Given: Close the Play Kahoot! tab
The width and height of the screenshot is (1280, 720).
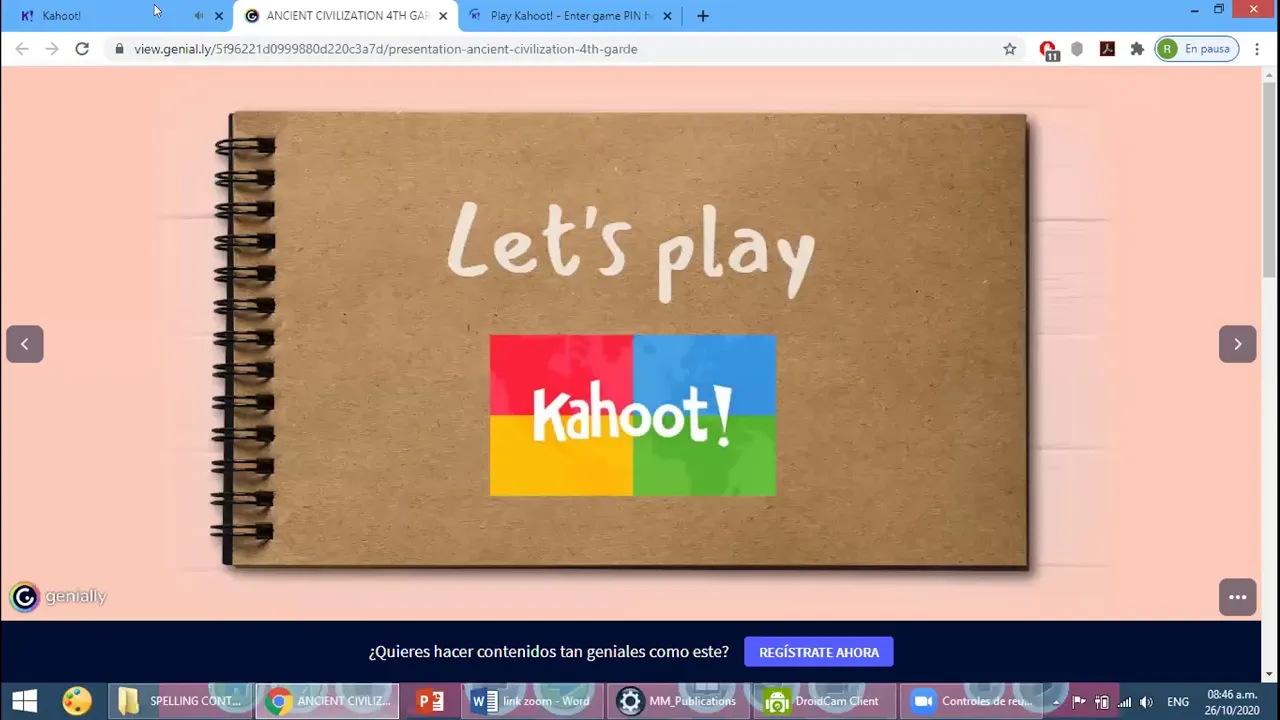Looking at the screenshot, I should tap(667, 16).
